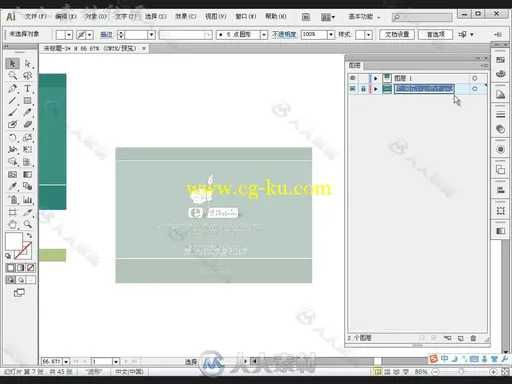Image resolution: width=512 pixels, height=384 pixels.
Task: Open the stroke weight dropdown
Action: pyautogui.click(x=151, y=35)
